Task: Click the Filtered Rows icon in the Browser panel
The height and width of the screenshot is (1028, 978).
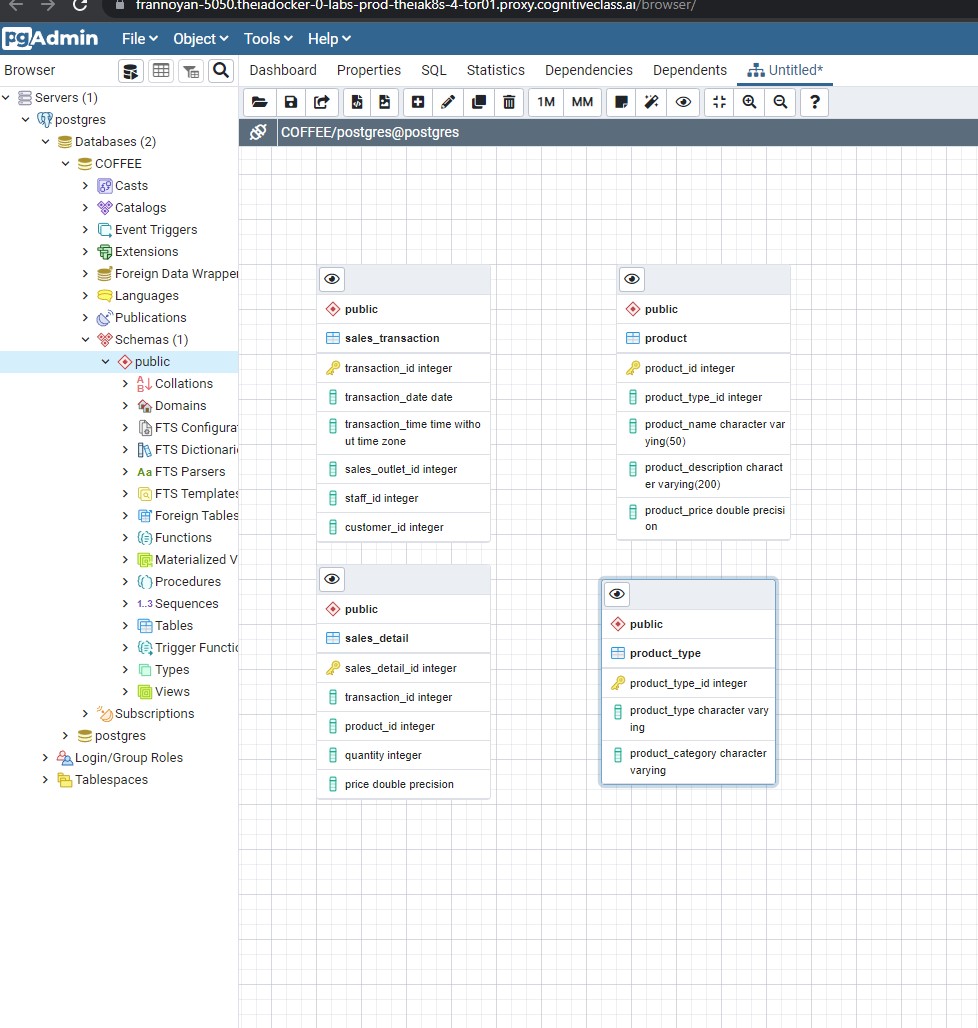Action: tap(191, 71)
